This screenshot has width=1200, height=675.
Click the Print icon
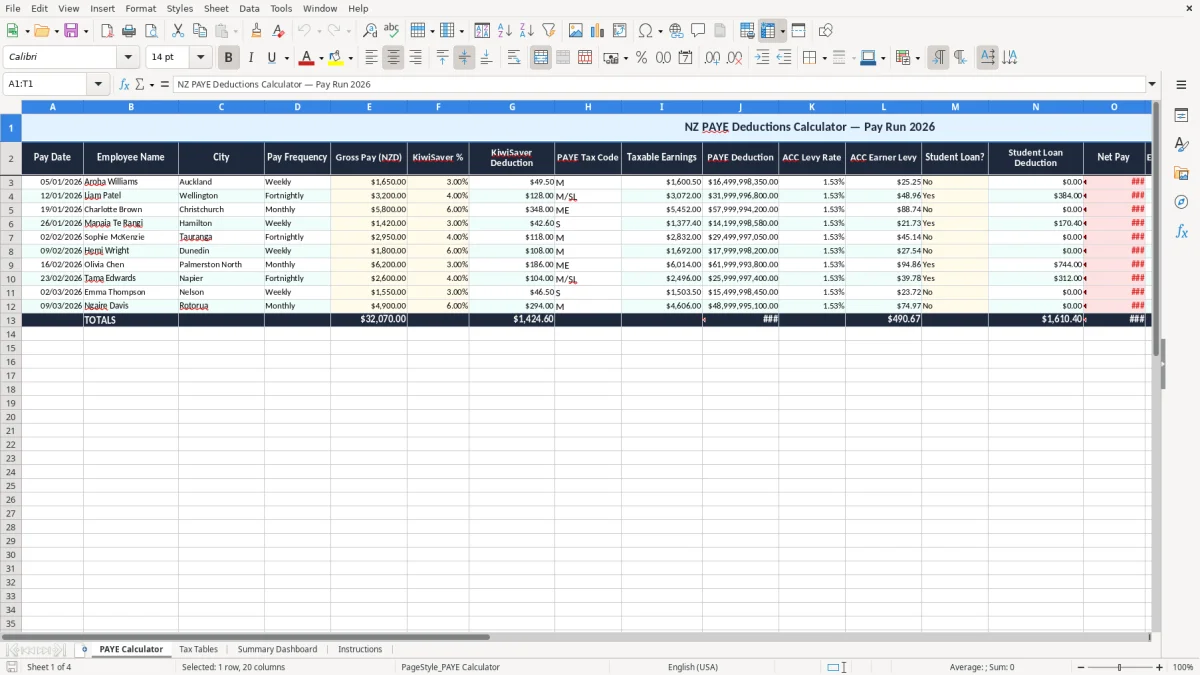tap(129, 31)
